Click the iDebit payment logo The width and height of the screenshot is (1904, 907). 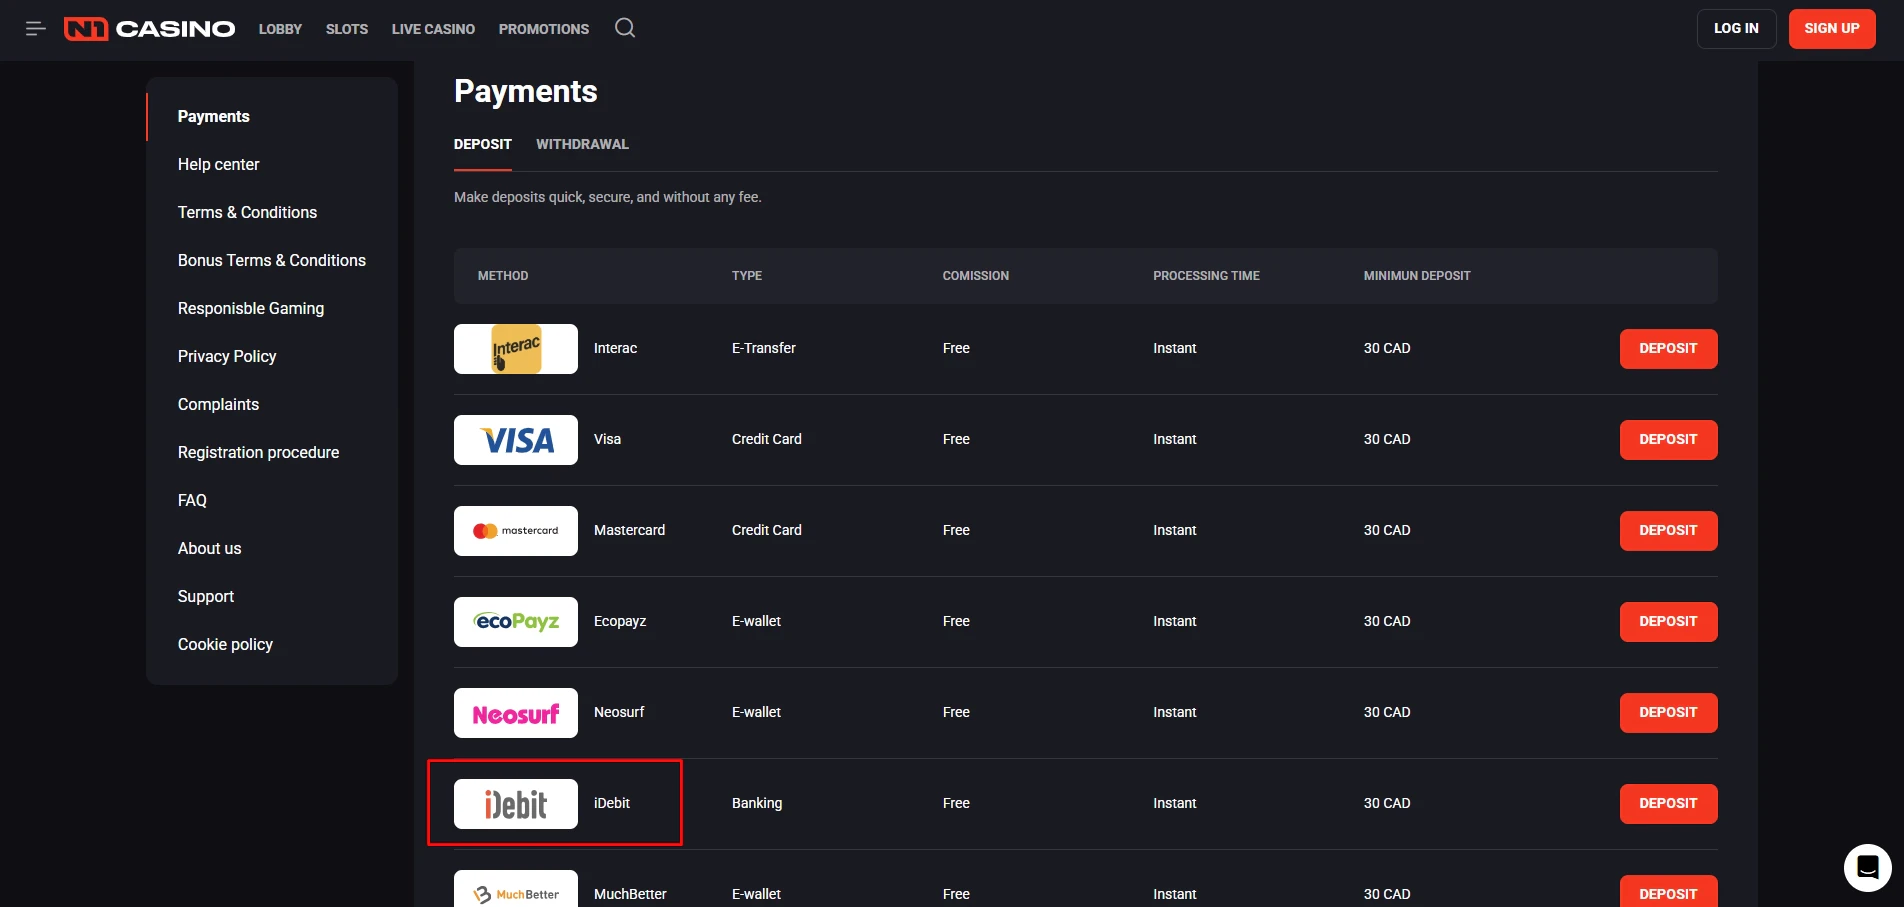coord(516,804)
